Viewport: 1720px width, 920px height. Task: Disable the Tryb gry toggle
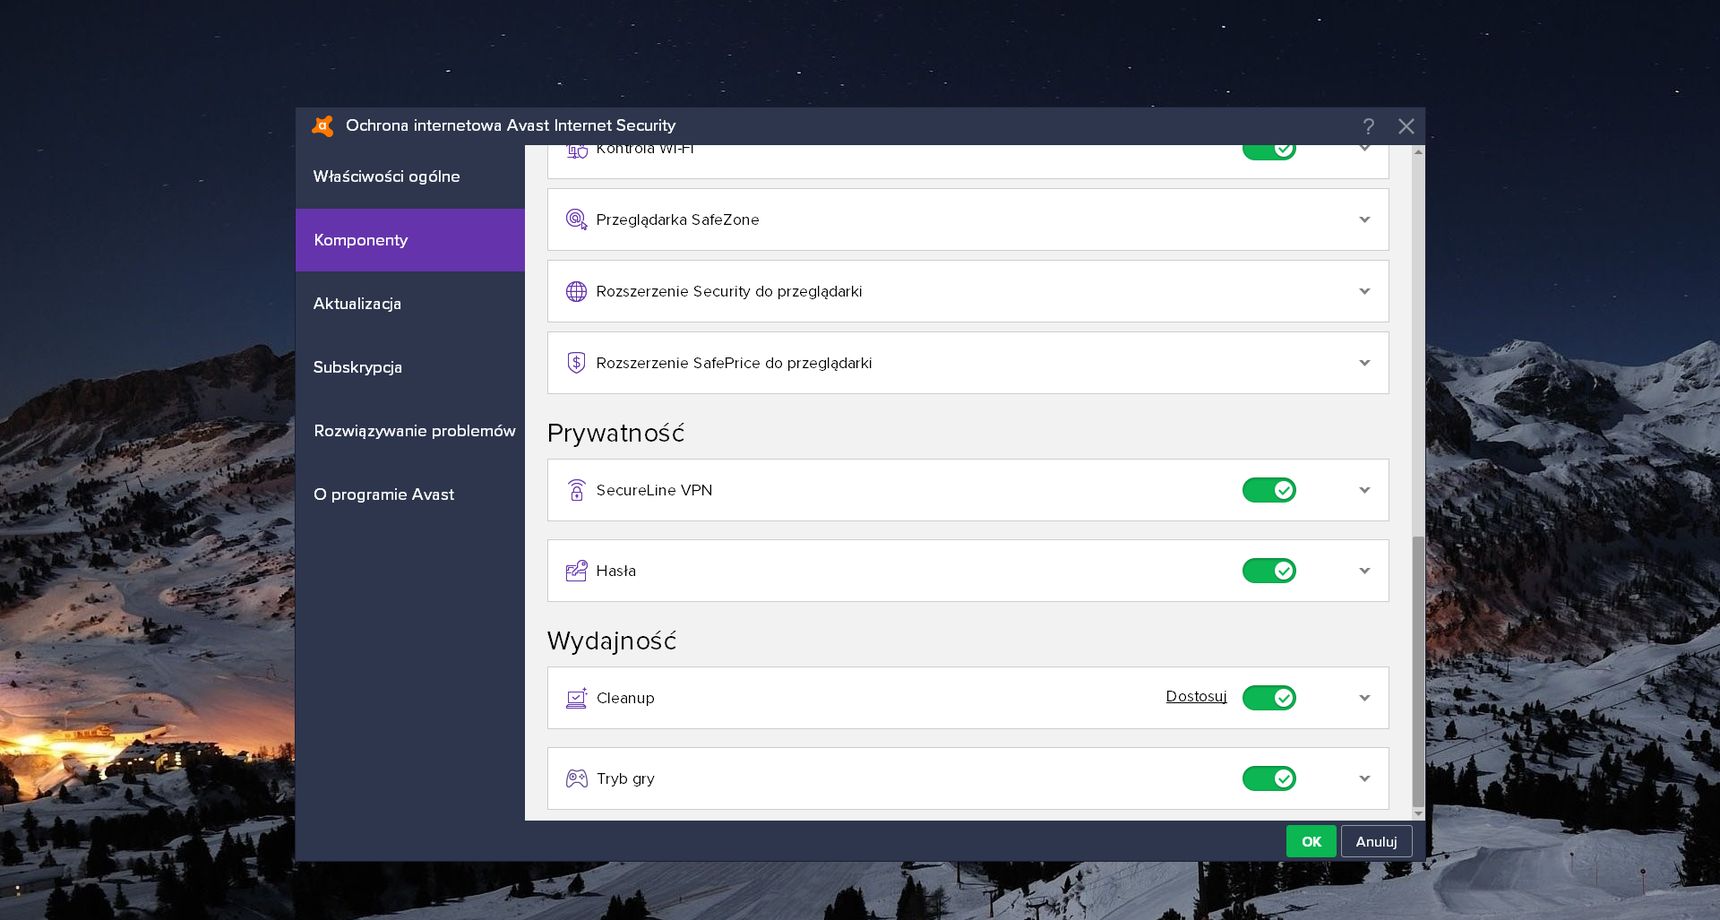[x=1269, y=779]
